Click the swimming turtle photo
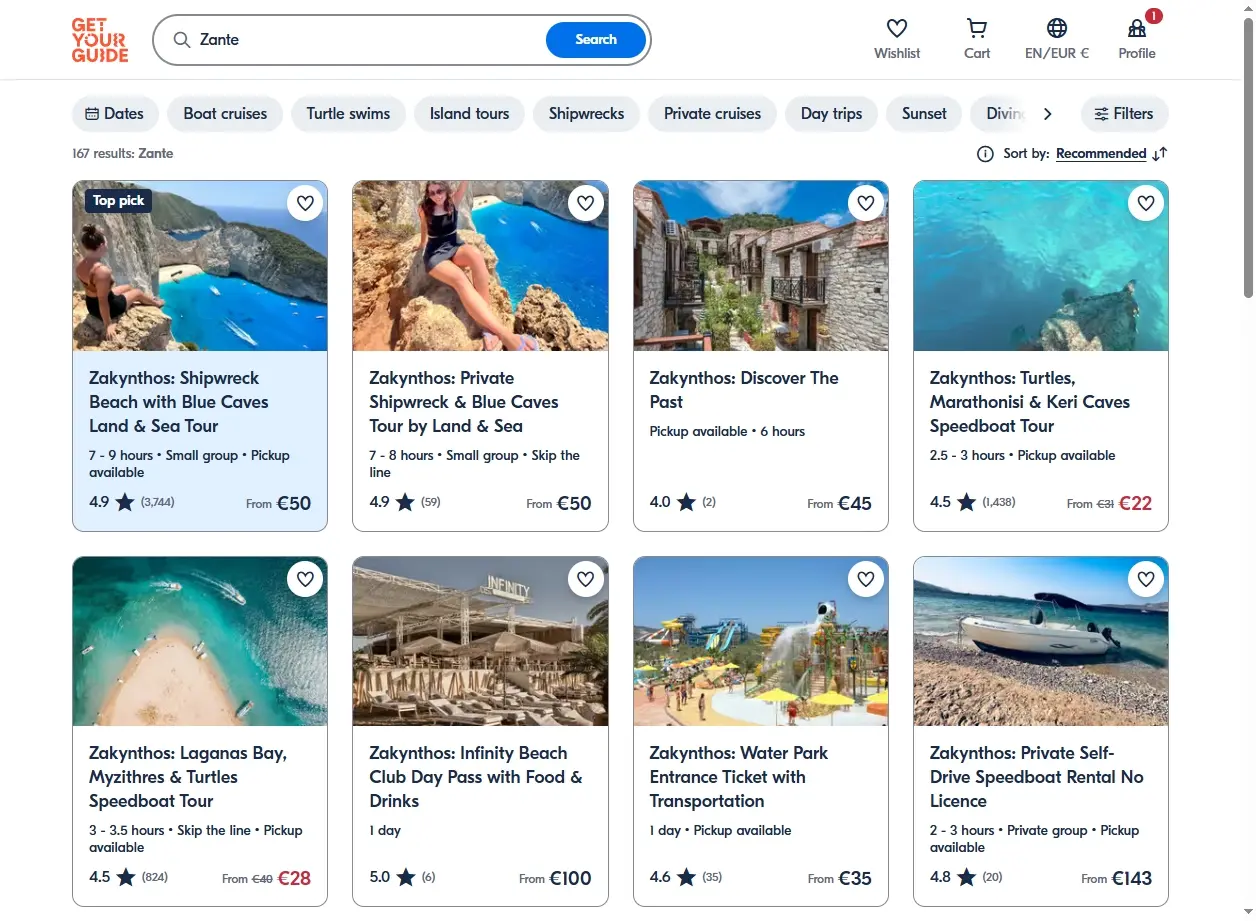The height and width of the screenshot is (921, 1256). 1041,266
